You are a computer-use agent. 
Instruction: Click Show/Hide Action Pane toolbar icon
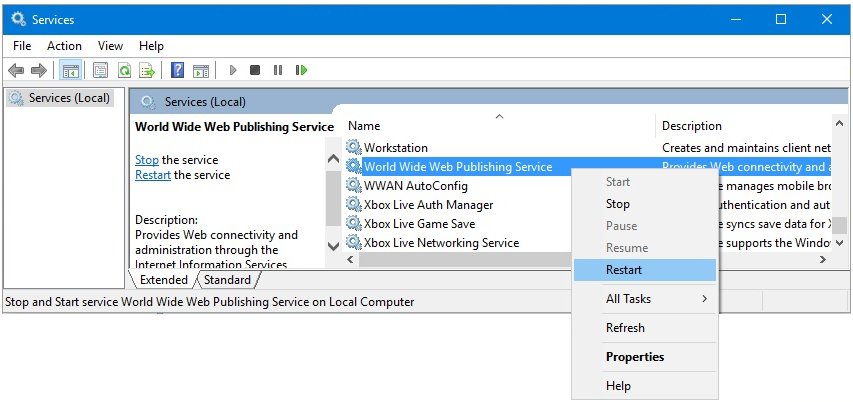click(201, 70)
